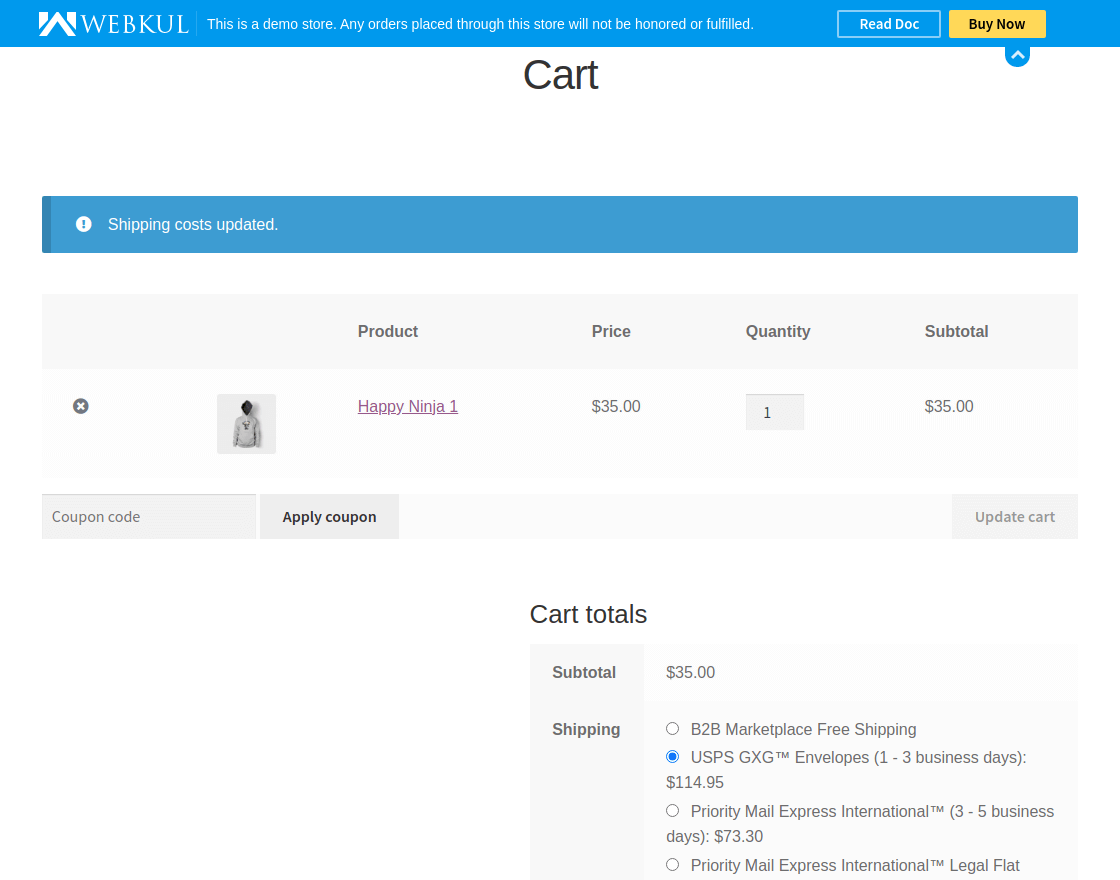Click the Update cart button
Image resolution: width=1120 pixels, height=880 pixels.
point(1015,516)
